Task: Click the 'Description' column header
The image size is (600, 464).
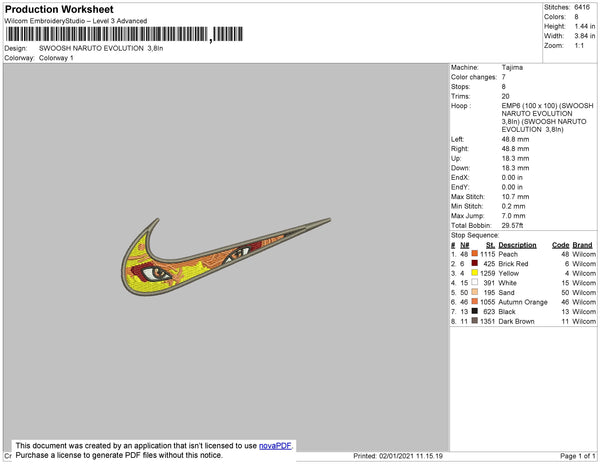Action: 517,245
